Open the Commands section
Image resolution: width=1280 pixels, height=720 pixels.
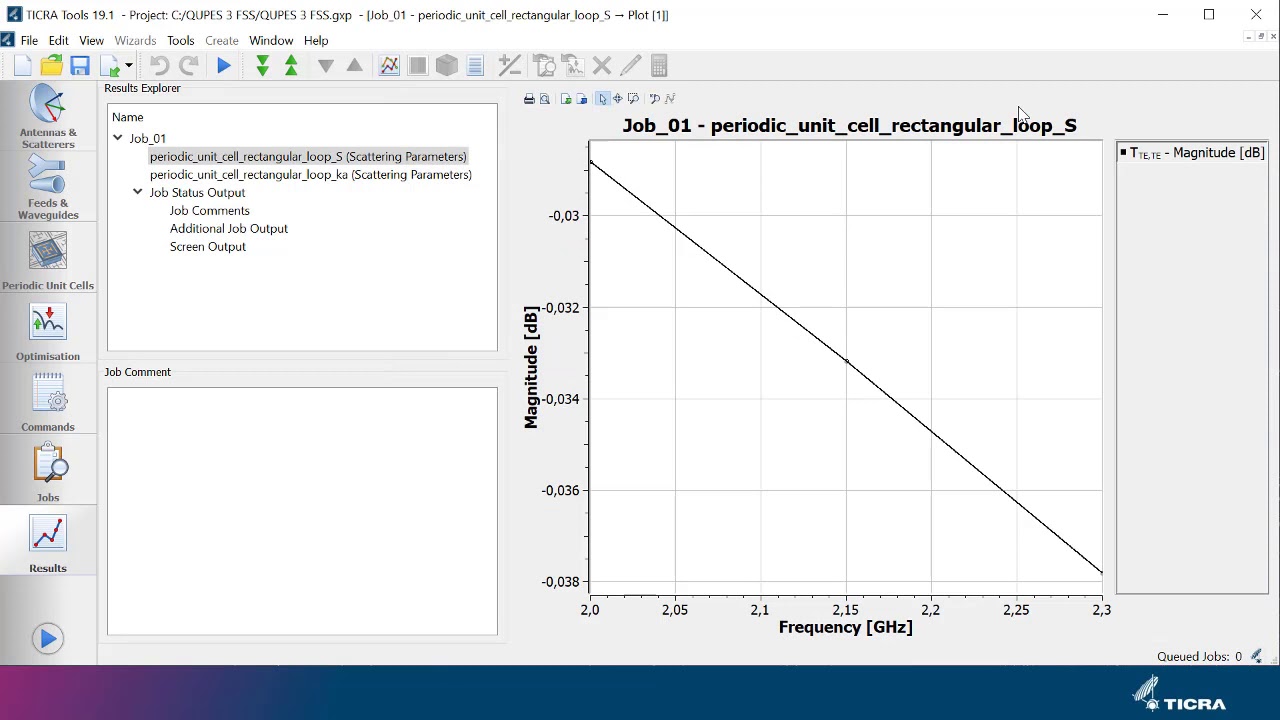click(48, 402)
